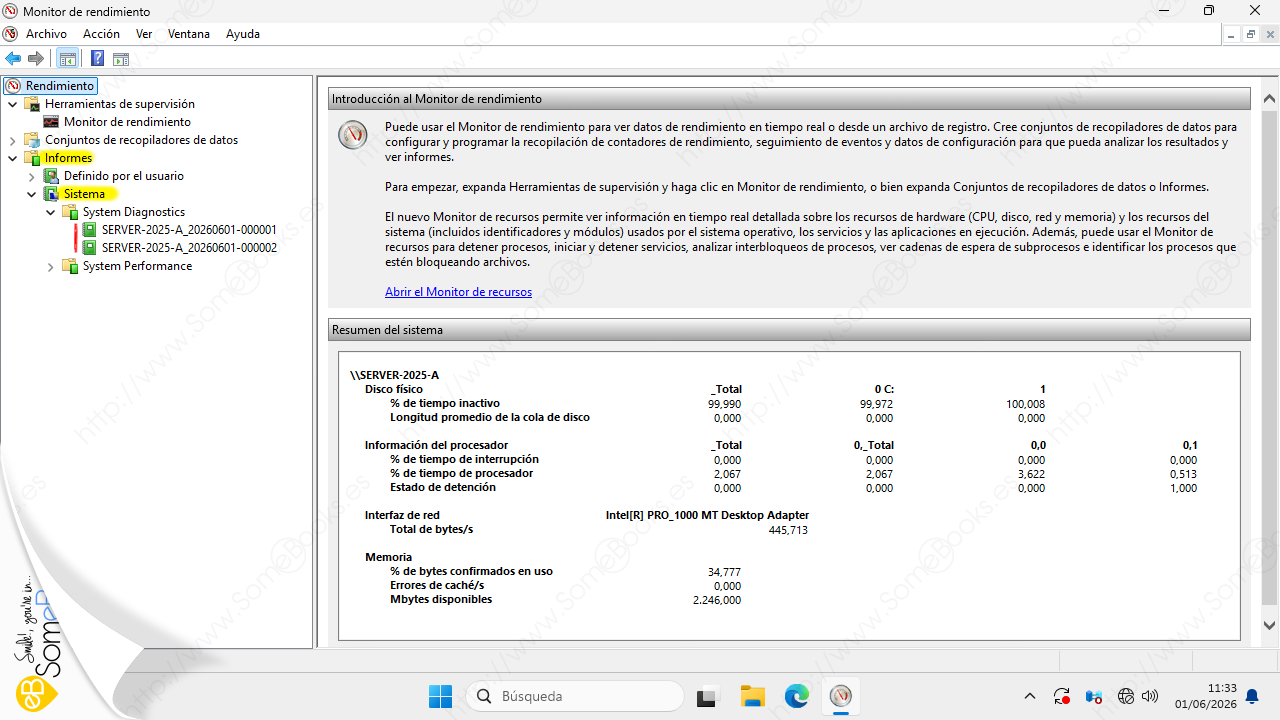Open Help from the toolbar question-mark icon
This screenshot has height=720, width=1280.
[x=97, y=59]
